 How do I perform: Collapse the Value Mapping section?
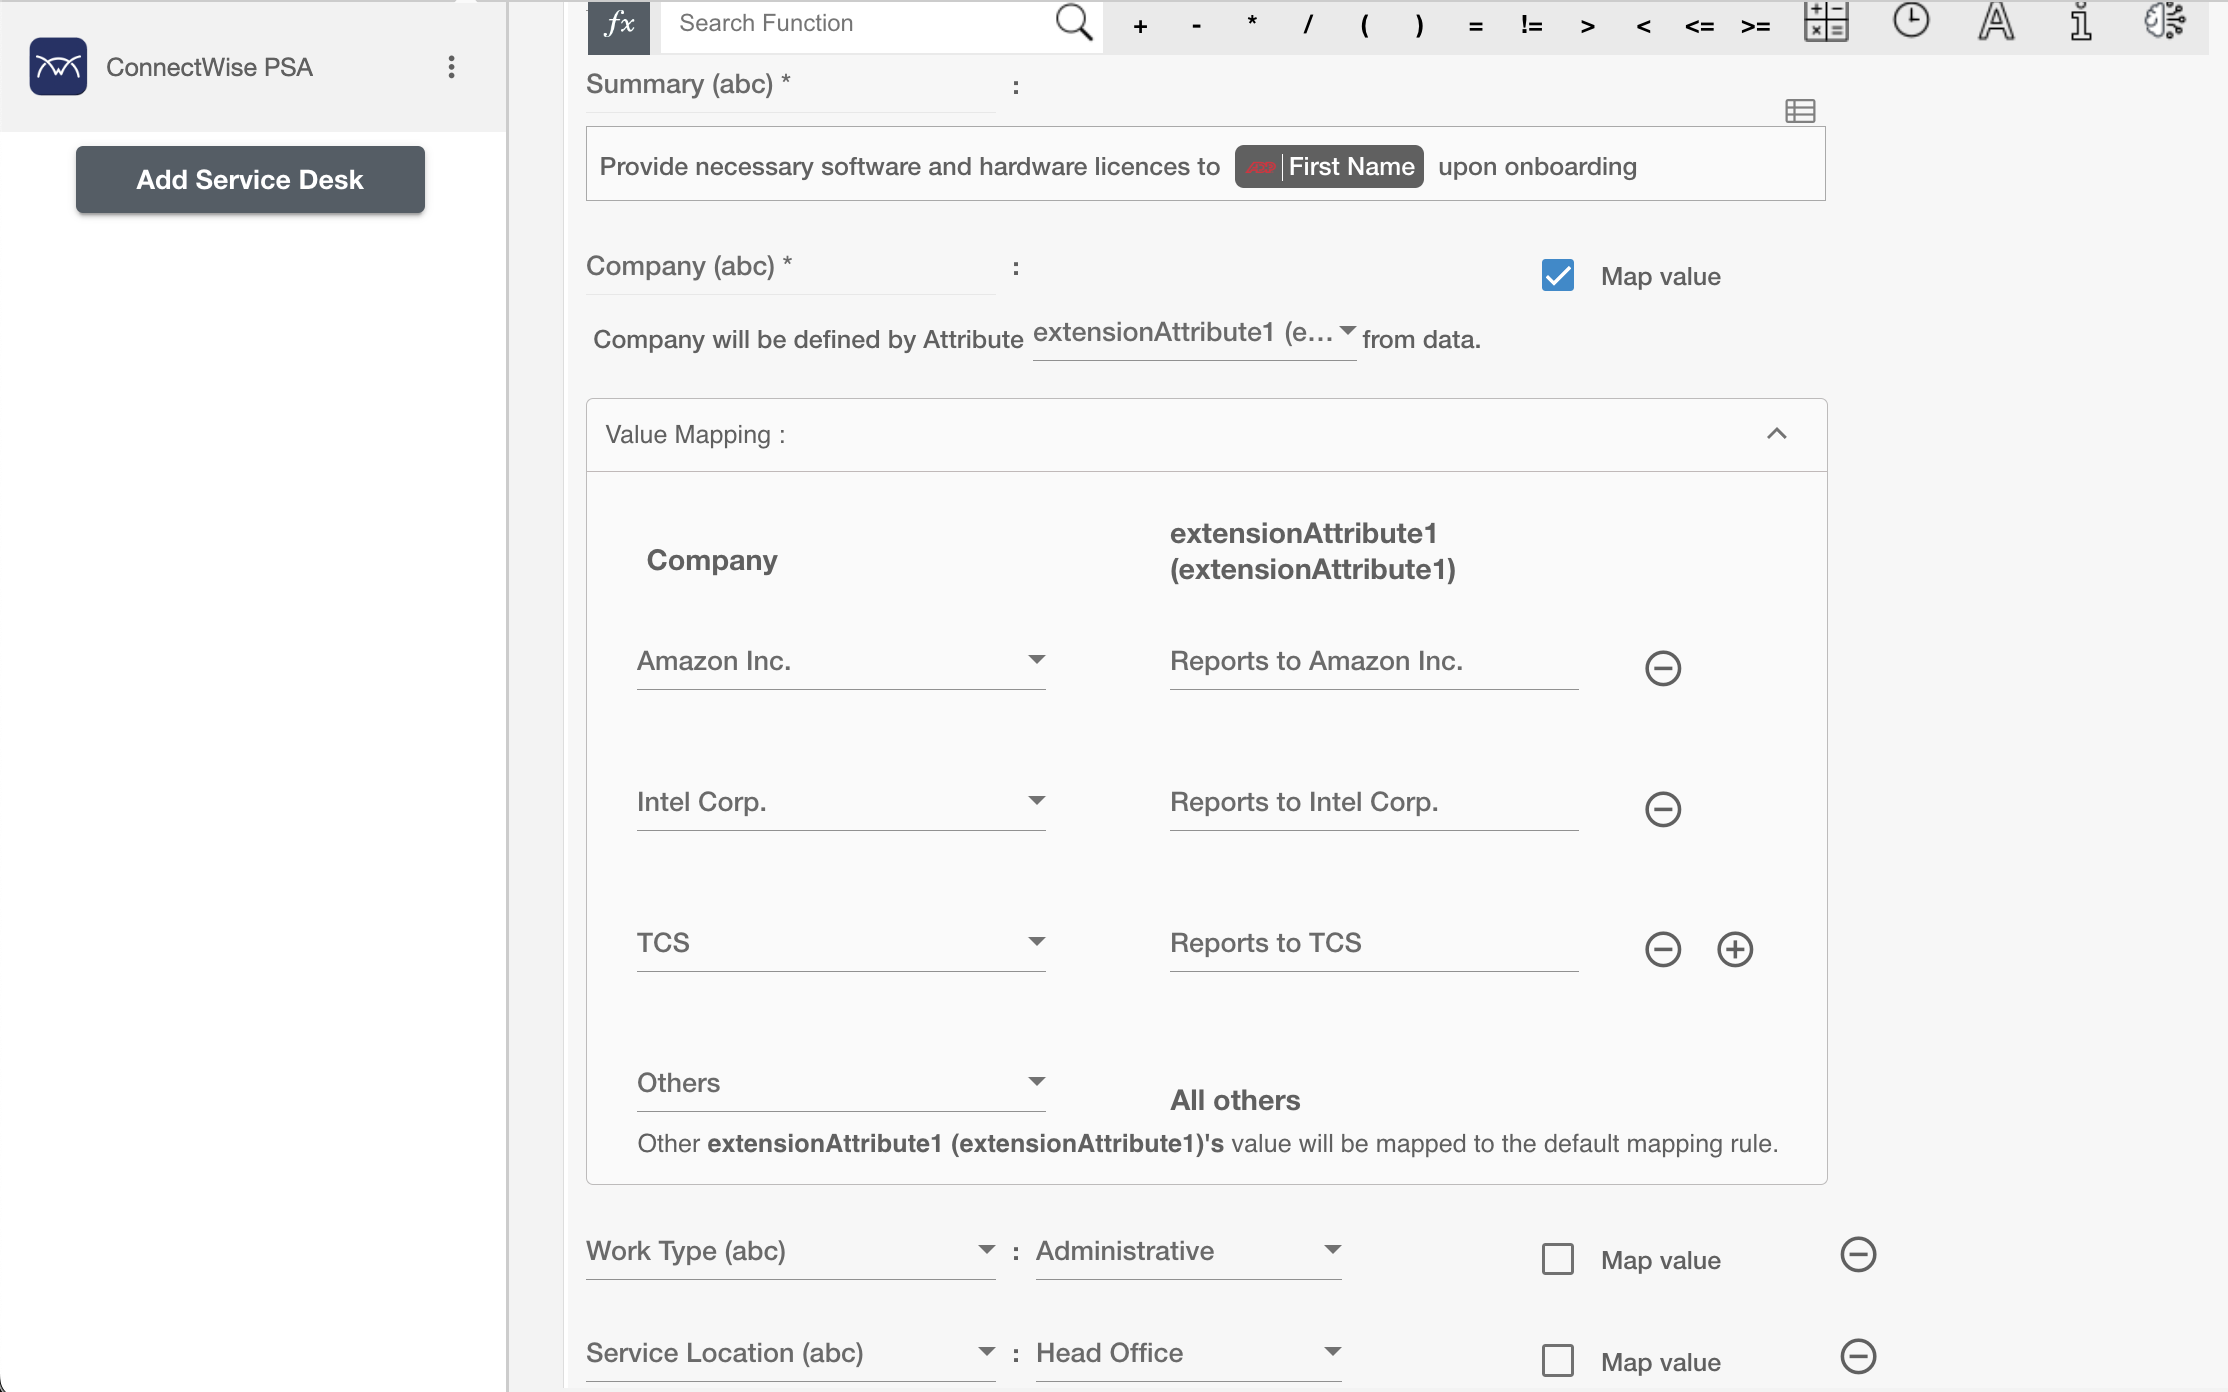tap(1777, 434)
